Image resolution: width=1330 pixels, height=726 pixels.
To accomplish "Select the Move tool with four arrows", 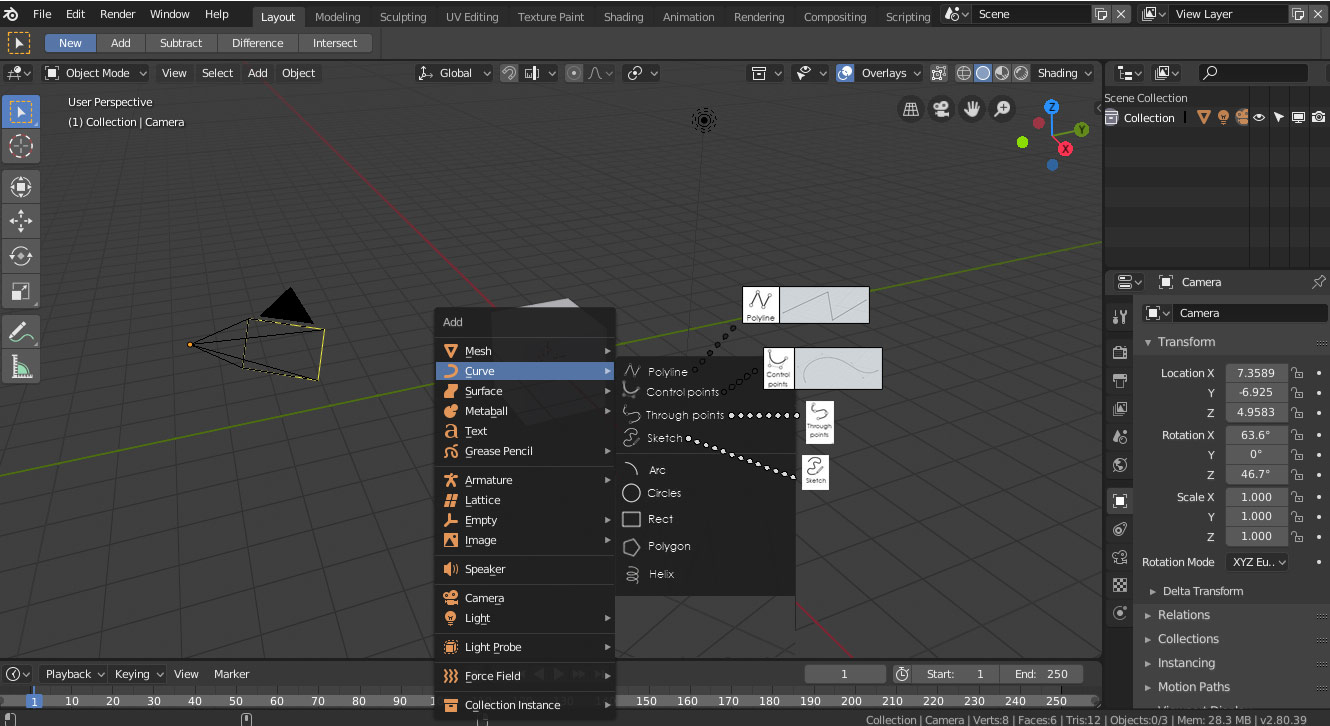I will [x=20, y=220].
